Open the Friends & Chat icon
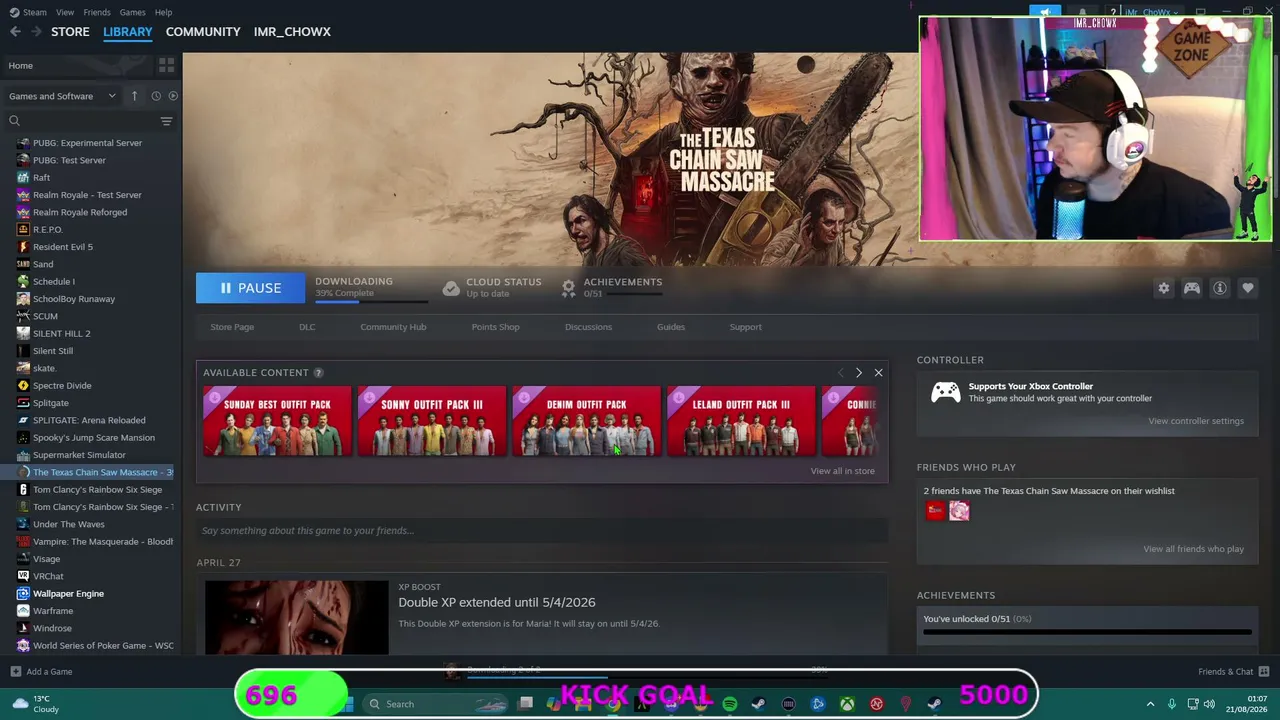Viewport: 1280px width, 720px height. (1264, 672)
